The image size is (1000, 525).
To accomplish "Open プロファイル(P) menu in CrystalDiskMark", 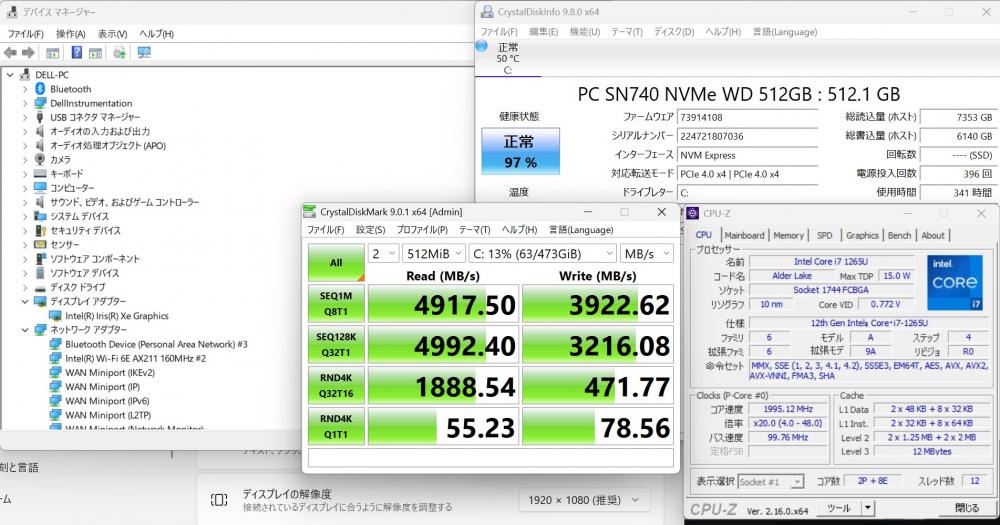I will point(422,230).
